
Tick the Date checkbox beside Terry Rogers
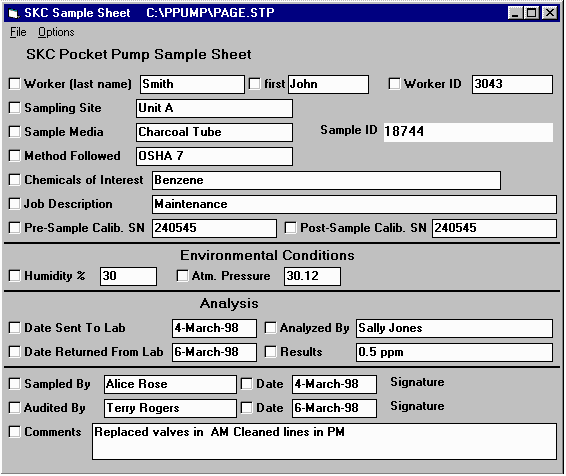coord(247,408)
